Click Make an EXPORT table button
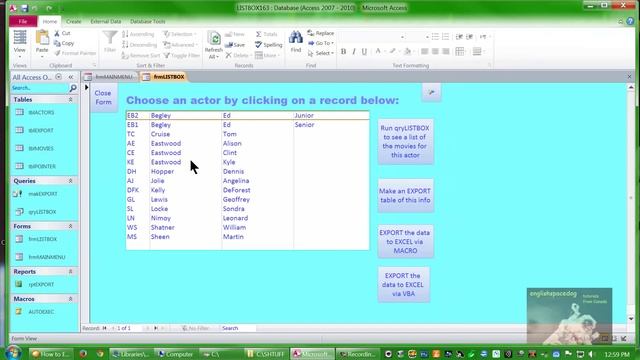This screenshot has height=360, width=640. click(405, 196)
